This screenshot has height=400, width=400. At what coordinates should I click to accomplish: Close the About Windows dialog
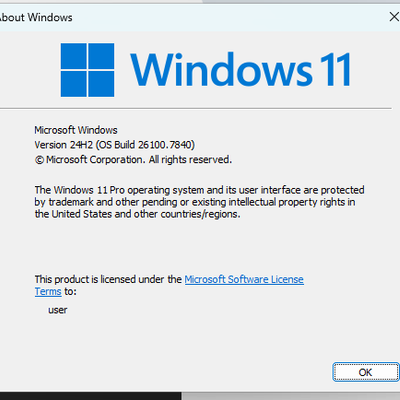394,17
